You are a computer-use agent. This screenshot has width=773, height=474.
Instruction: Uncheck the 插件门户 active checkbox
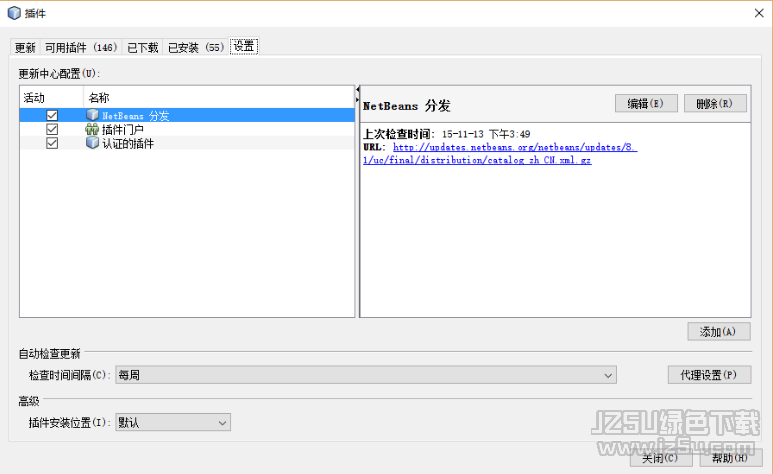[x=52, y=129]
